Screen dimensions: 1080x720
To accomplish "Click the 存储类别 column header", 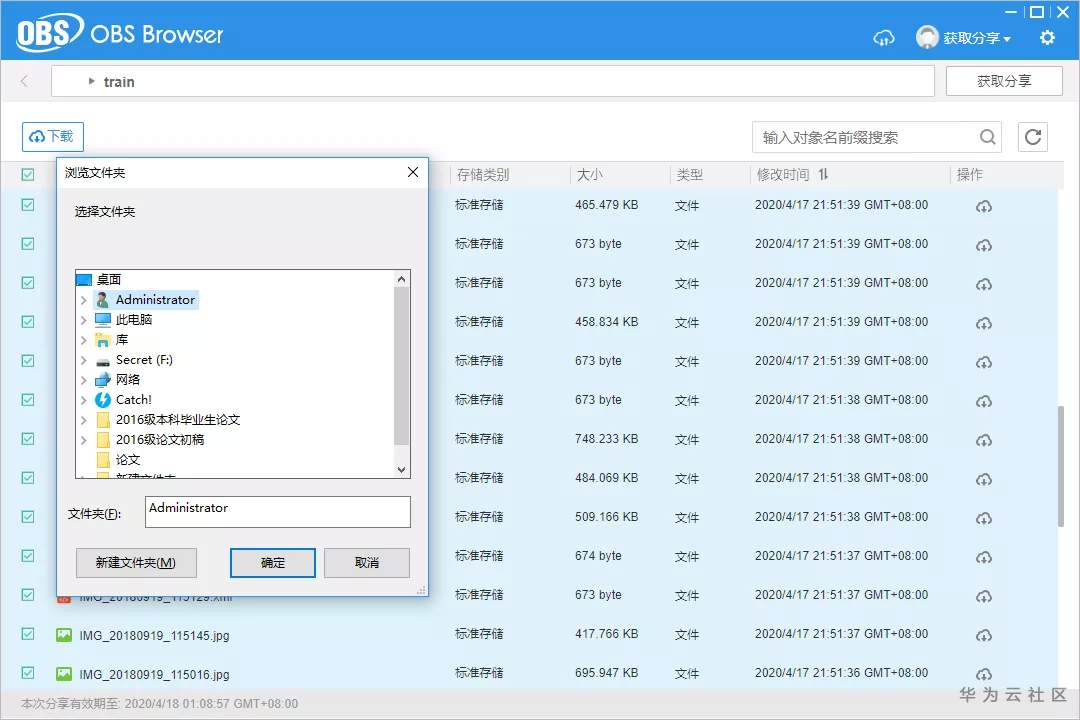I will (483, 175).
